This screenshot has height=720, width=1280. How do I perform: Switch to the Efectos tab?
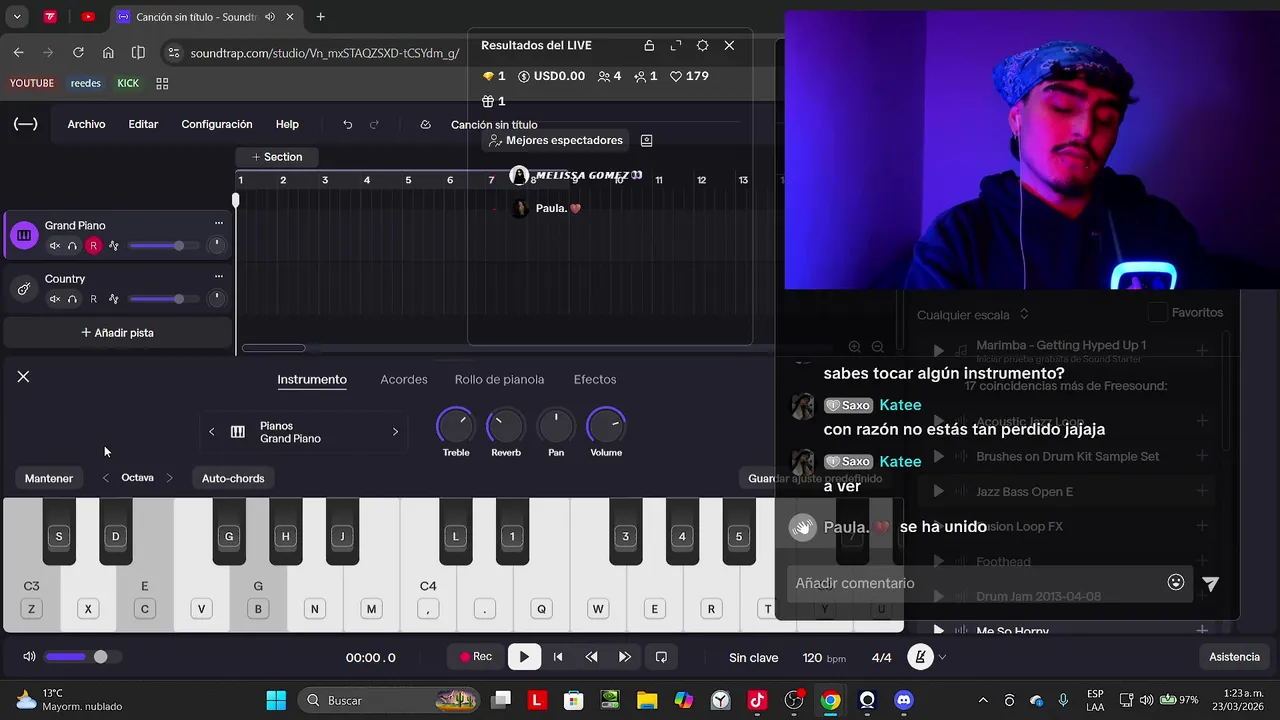pos(595,379)
